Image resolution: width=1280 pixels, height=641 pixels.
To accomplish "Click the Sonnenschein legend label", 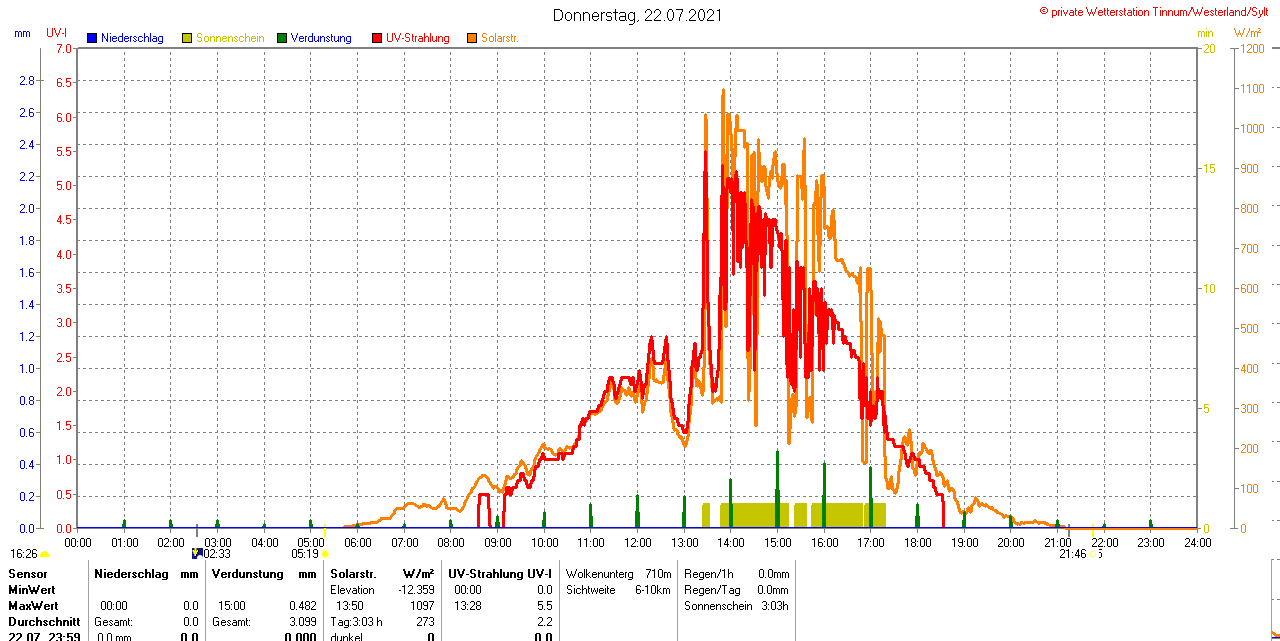I will [x=230, y=38].
